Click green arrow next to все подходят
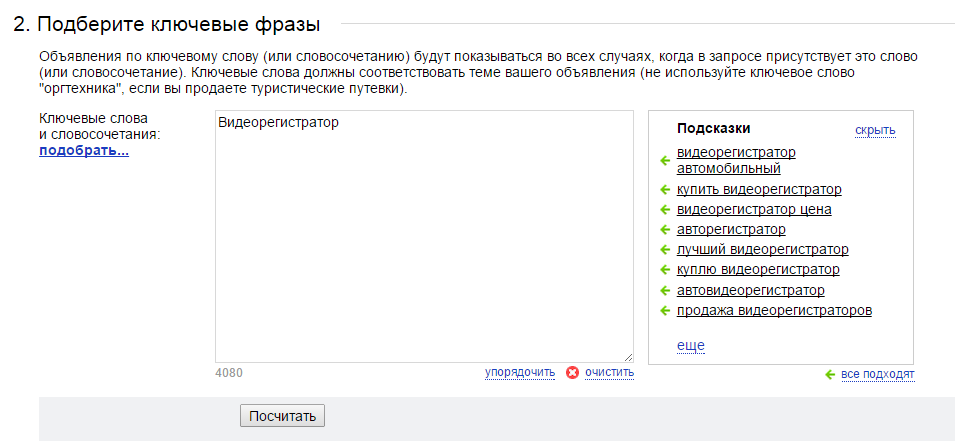 coord(830,375)
